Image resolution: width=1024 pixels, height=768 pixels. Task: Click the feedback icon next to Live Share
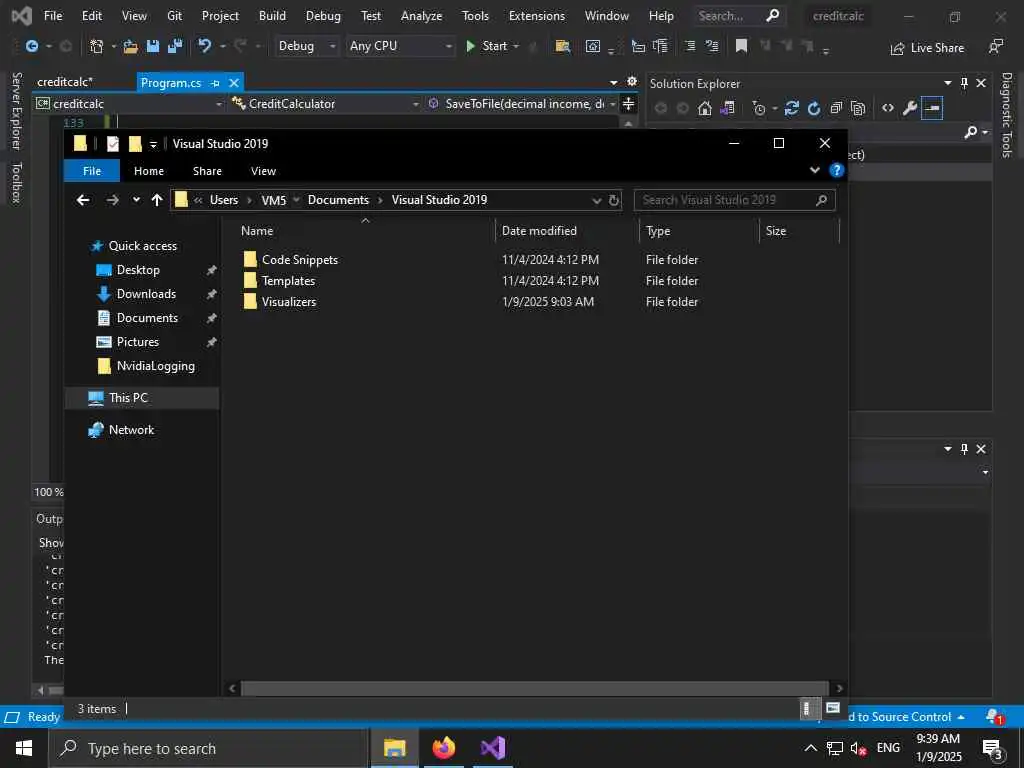tap(995, 47)
